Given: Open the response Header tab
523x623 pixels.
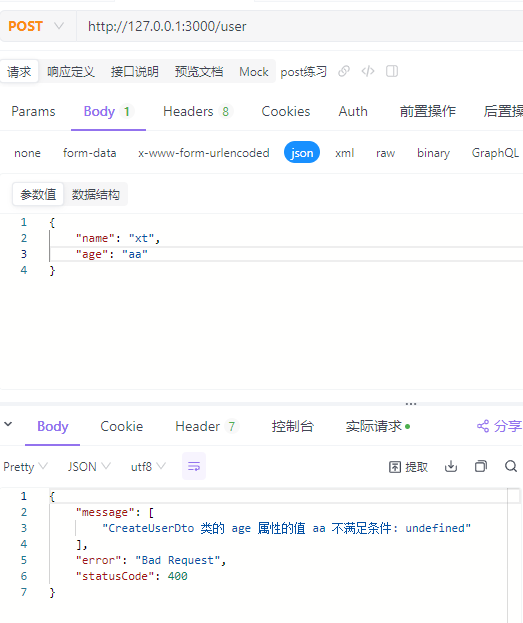Looking at the screenshot, I should (x=207, y=426).
